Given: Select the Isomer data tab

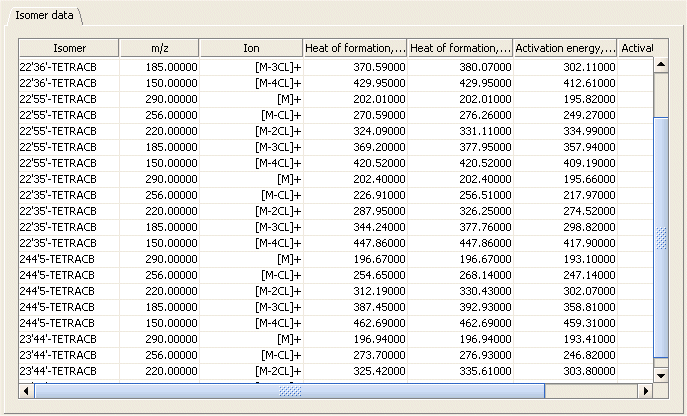Looking at the screenshot, I should 44,16.
